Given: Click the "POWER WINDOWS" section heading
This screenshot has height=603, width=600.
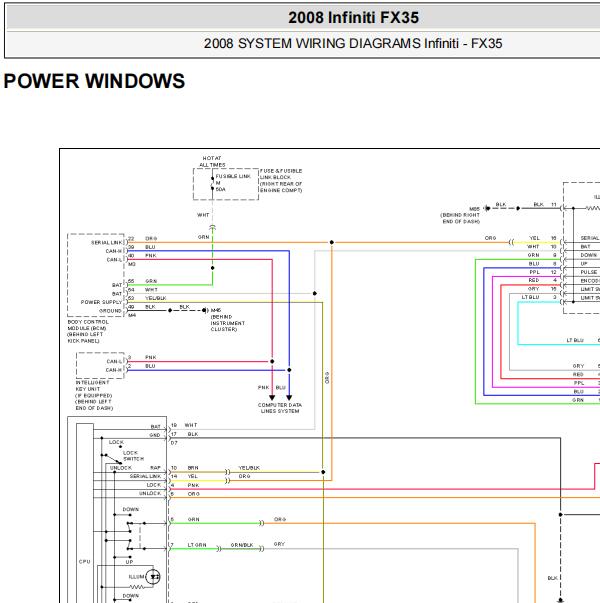Looking at the screenshot, I should (94, 81).
